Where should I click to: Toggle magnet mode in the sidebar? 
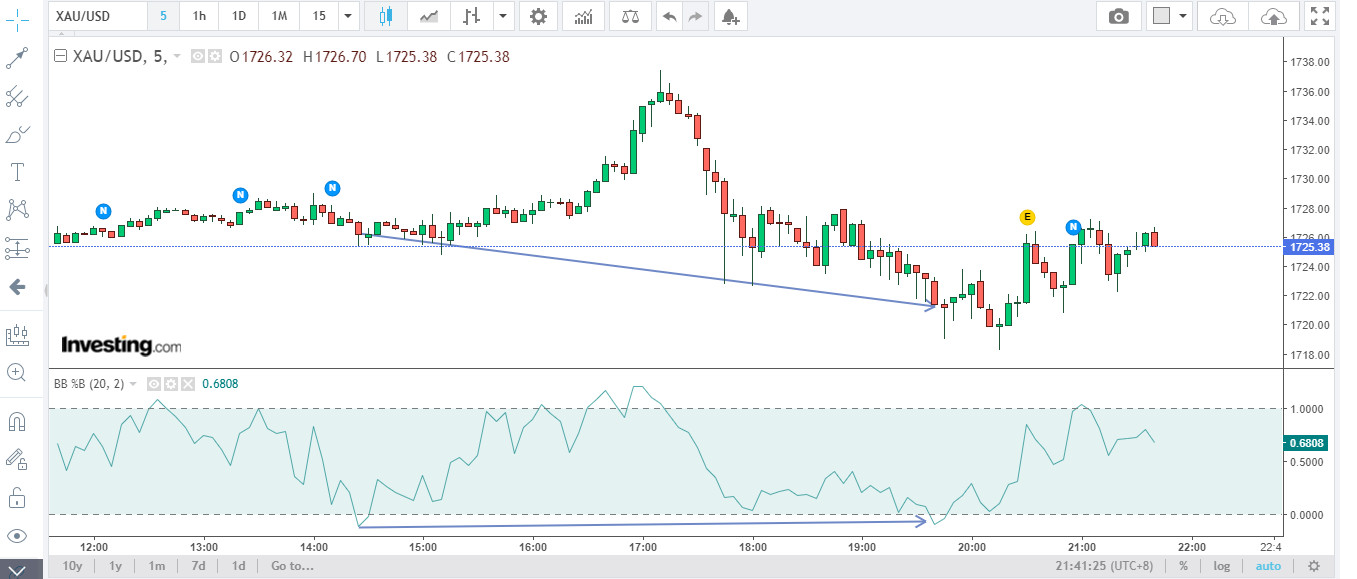[x=17, y=421]
